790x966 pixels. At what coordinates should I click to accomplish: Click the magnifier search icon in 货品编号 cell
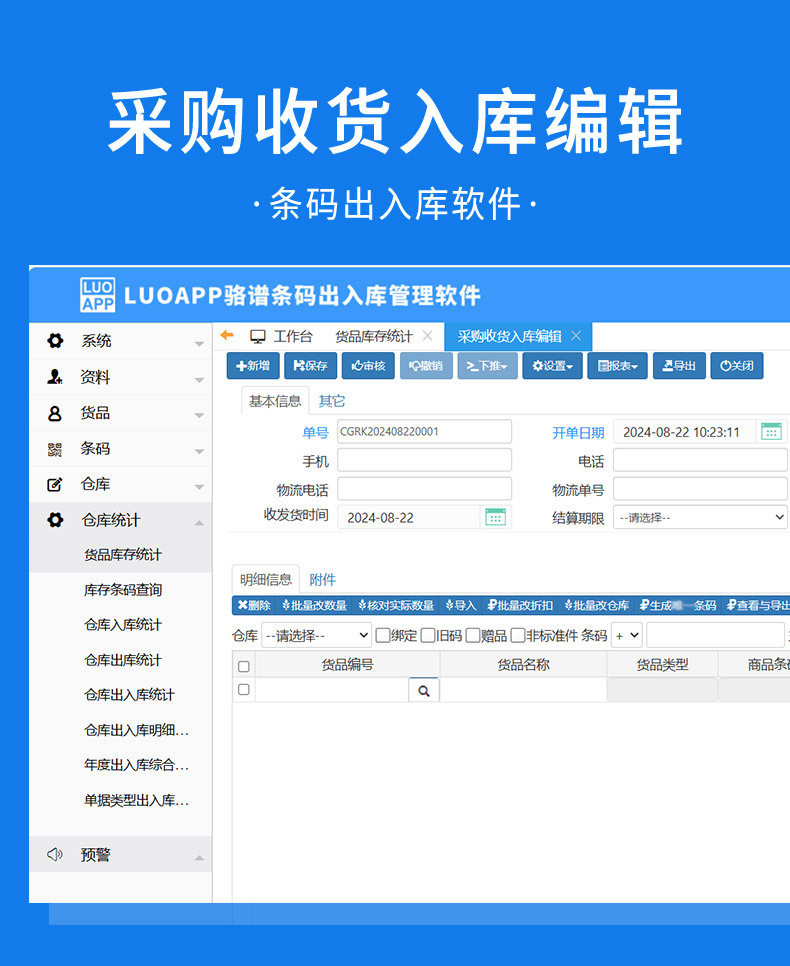[424, 691]
